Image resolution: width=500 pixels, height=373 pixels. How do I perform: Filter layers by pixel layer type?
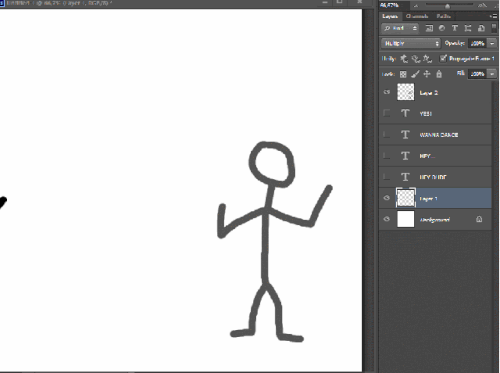pos(429,28)
